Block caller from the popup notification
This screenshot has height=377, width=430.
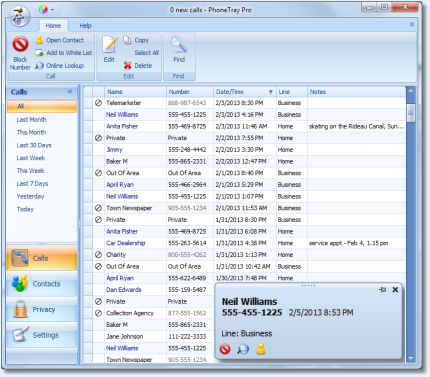click(225, 349)
